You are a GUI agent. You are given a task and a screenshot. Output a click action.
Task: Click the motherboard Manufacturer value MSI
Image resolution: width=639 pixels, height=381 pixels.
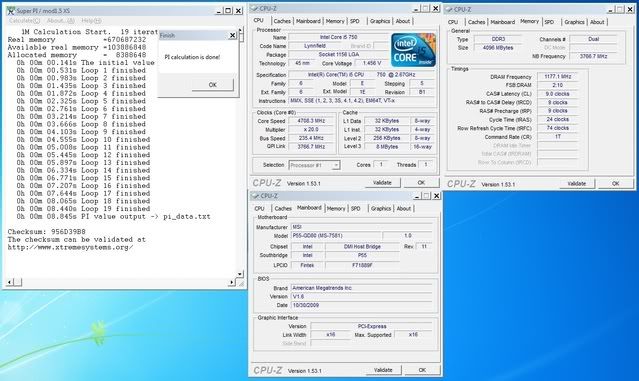coord(362,227)
